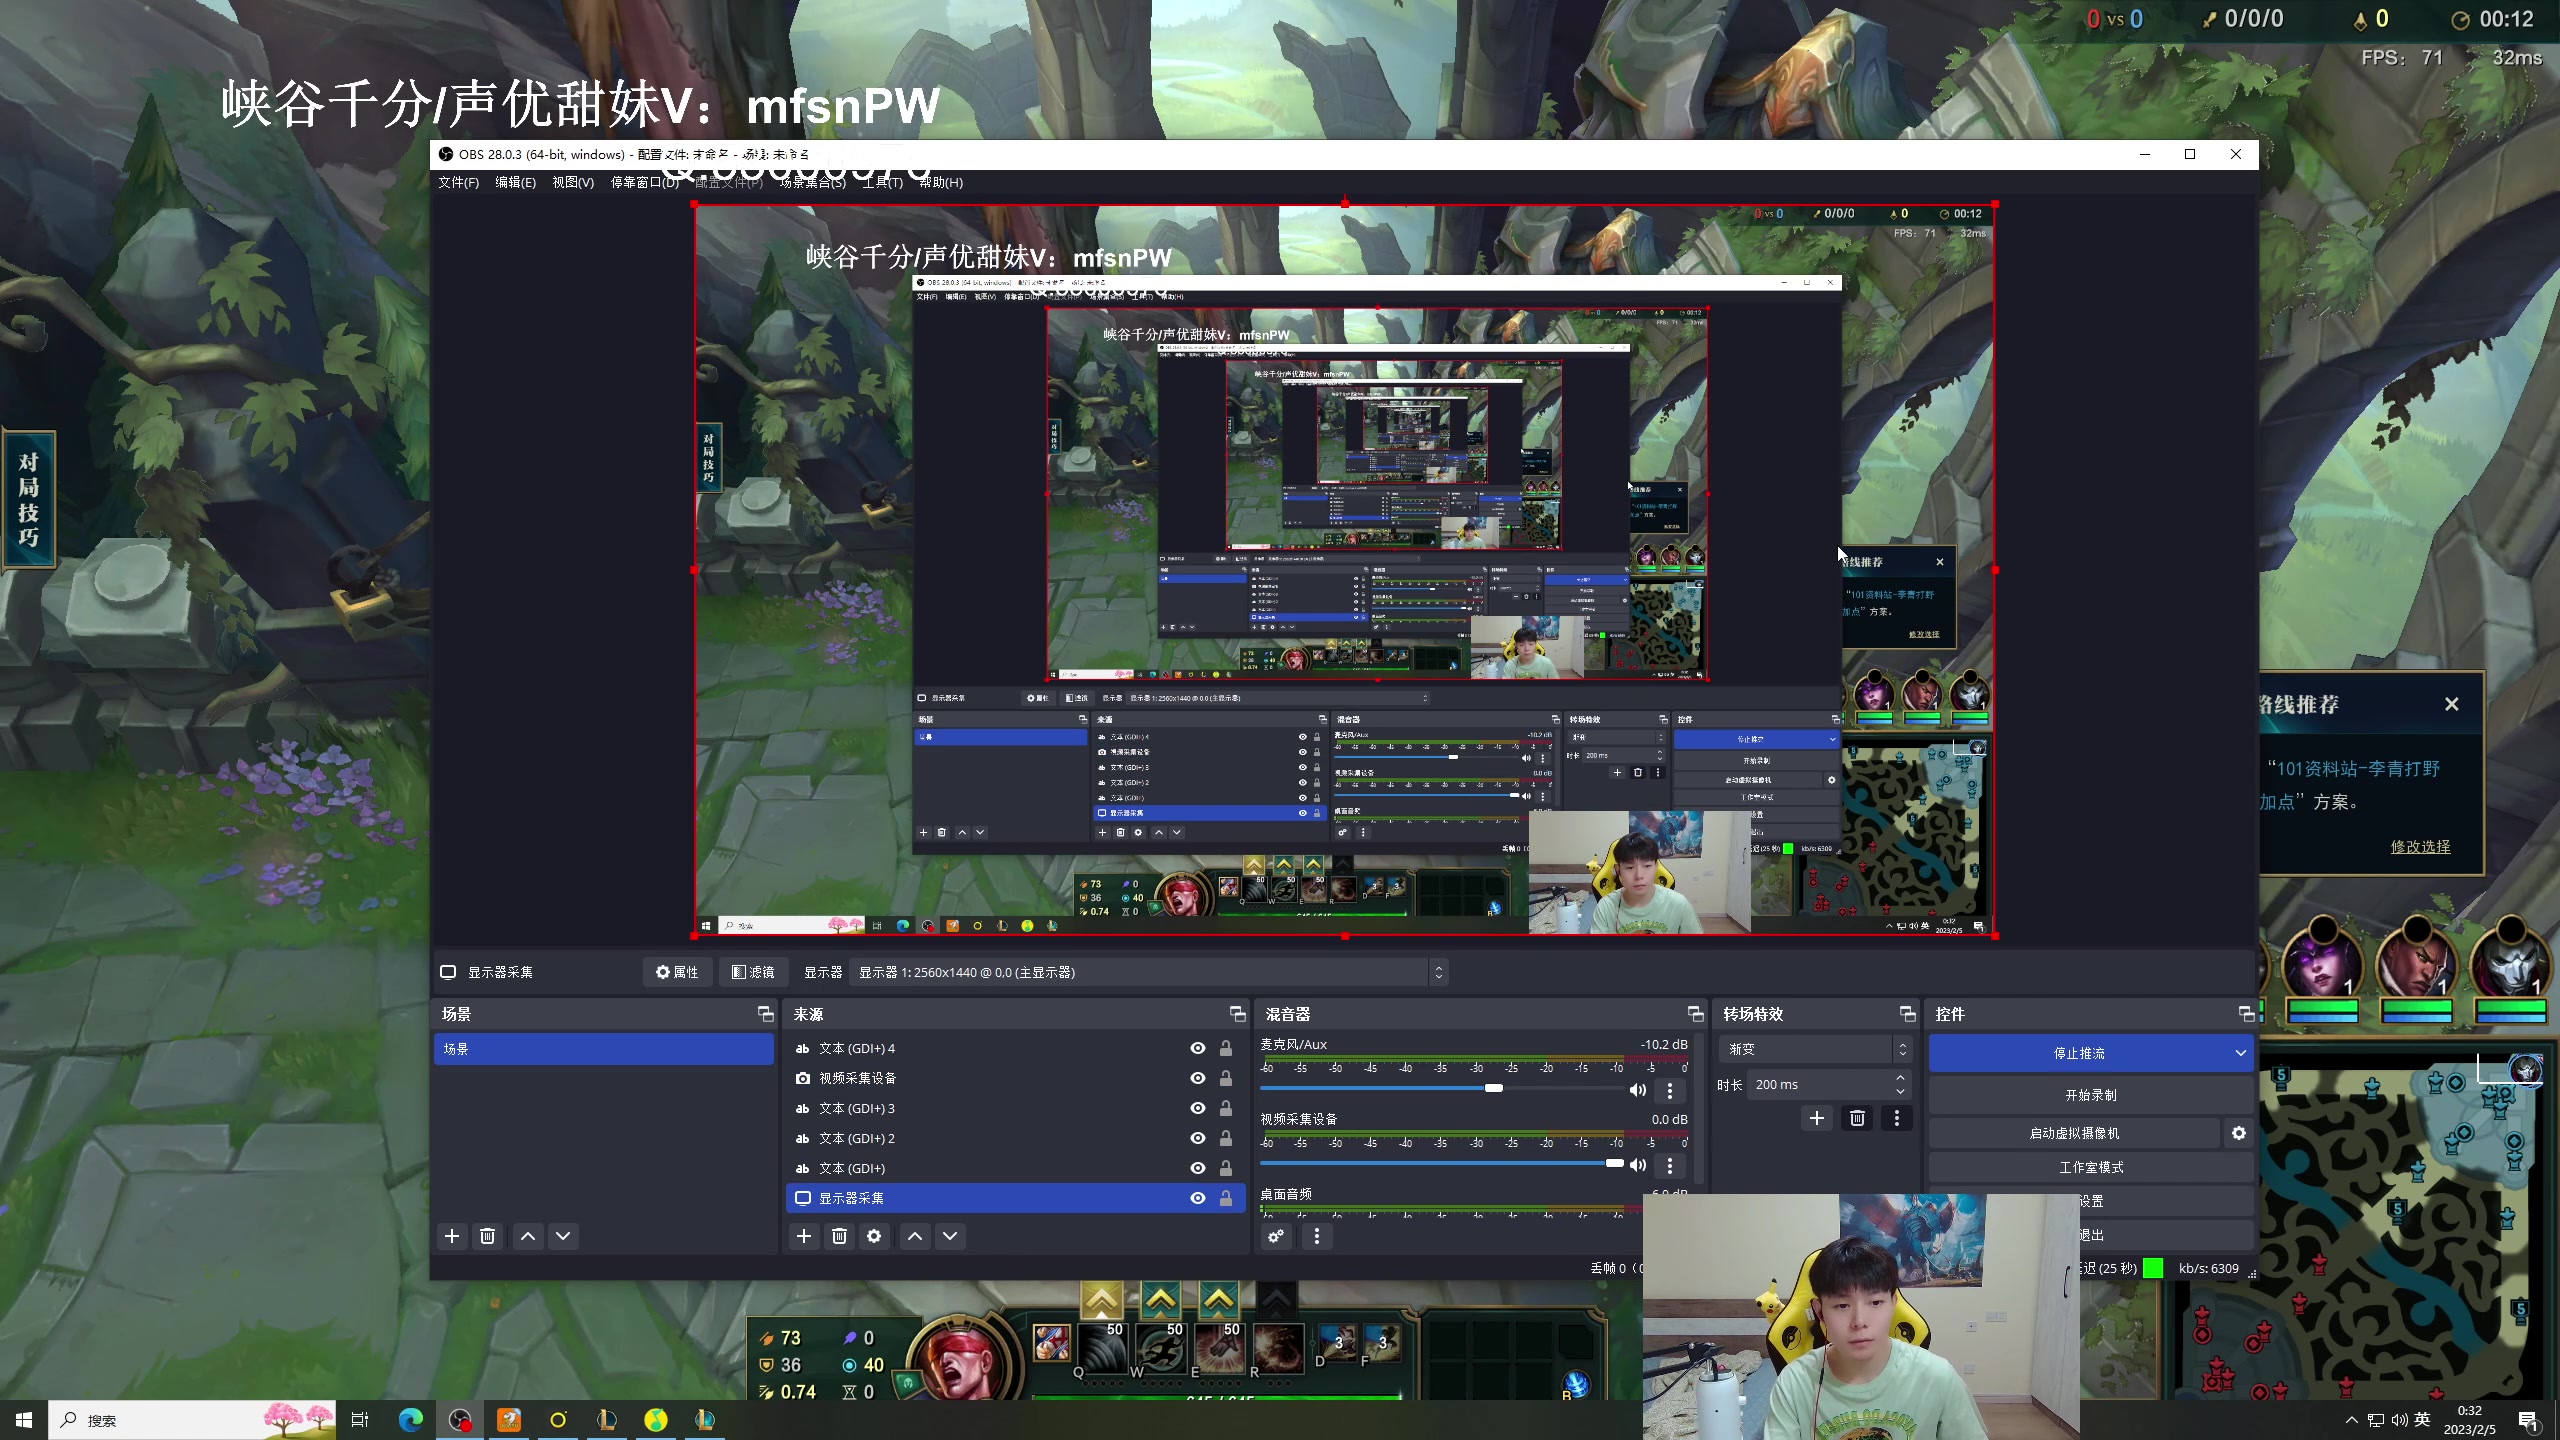Select the 场景 scene entry
Screen dimensions: 2560x1440
(604, 1049)
